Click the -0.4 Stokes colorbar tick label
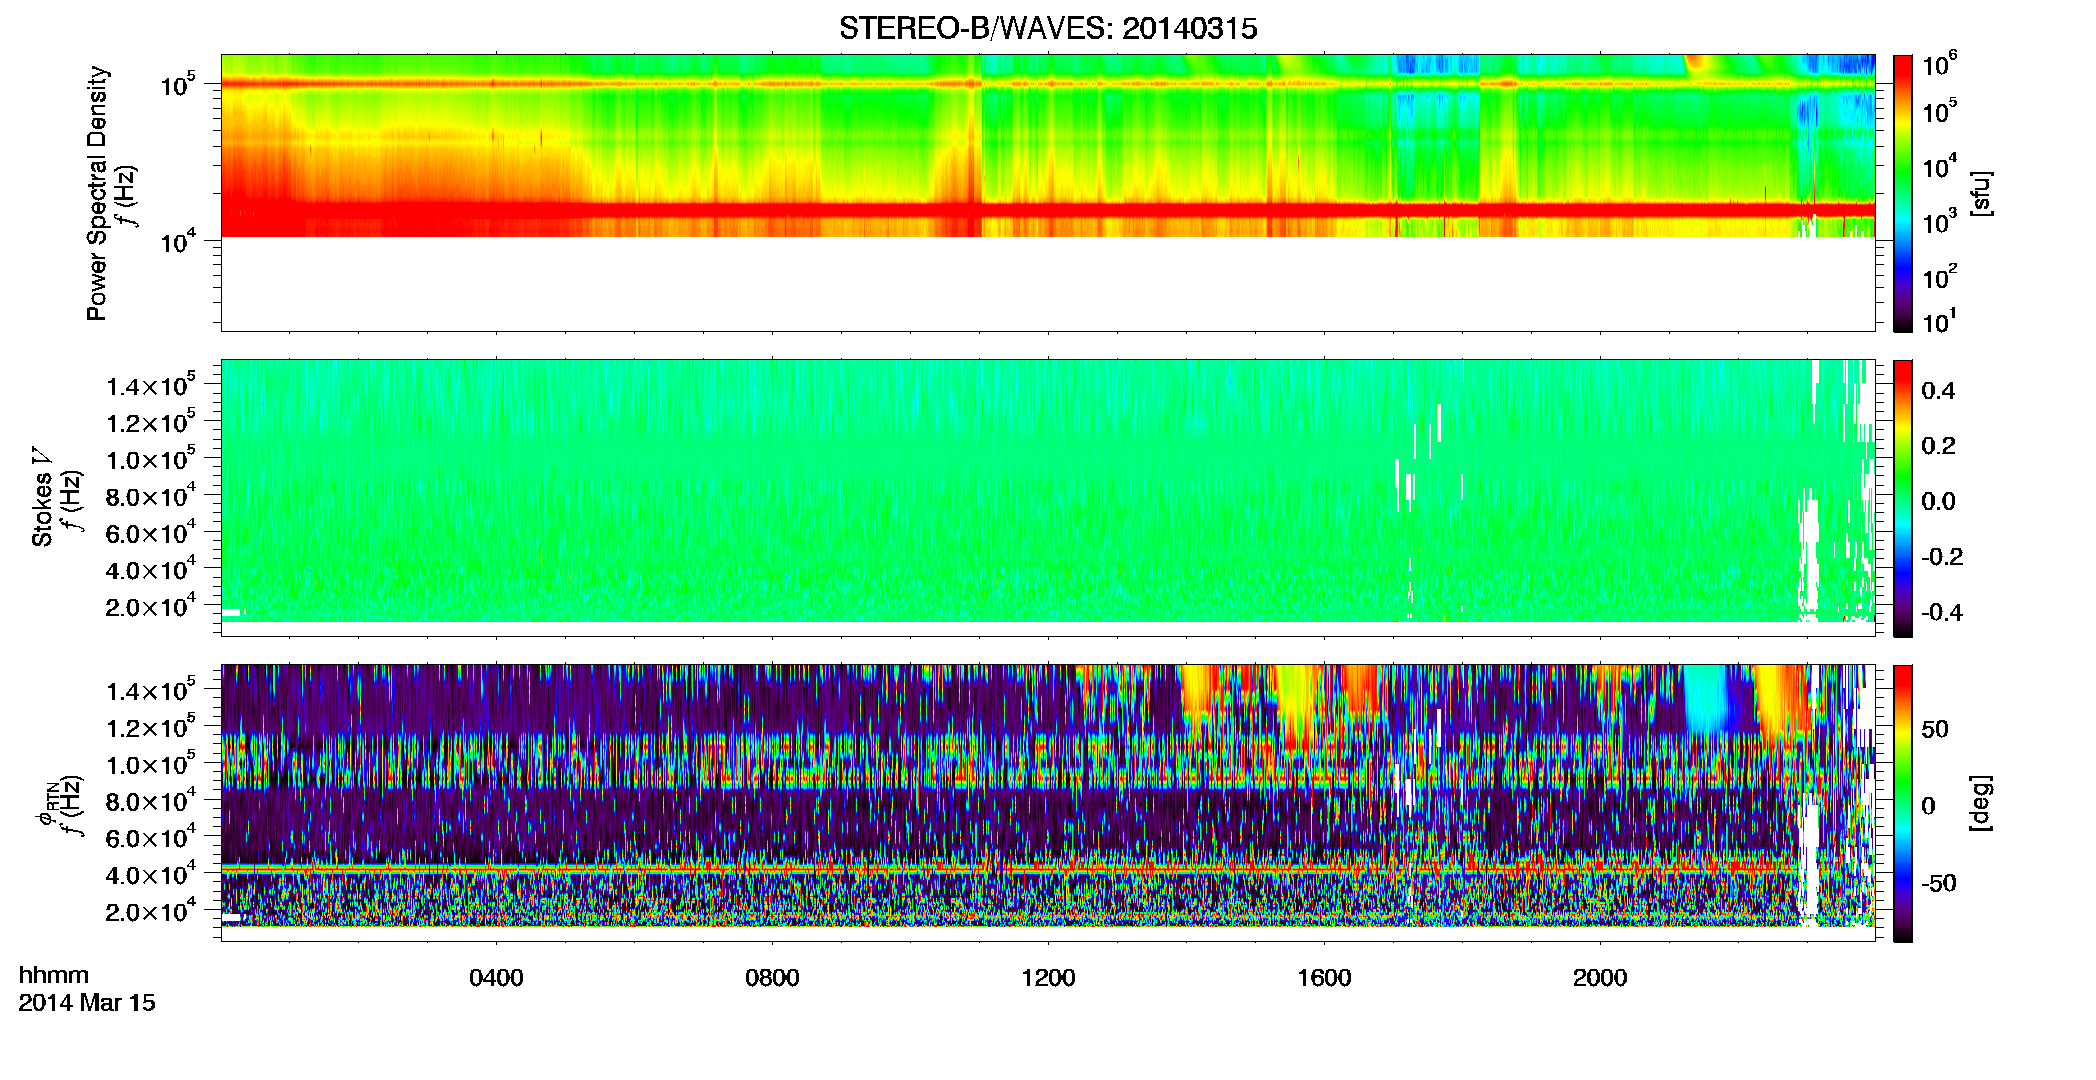Screen dimensions: 2096x1080 [1942, 612]
